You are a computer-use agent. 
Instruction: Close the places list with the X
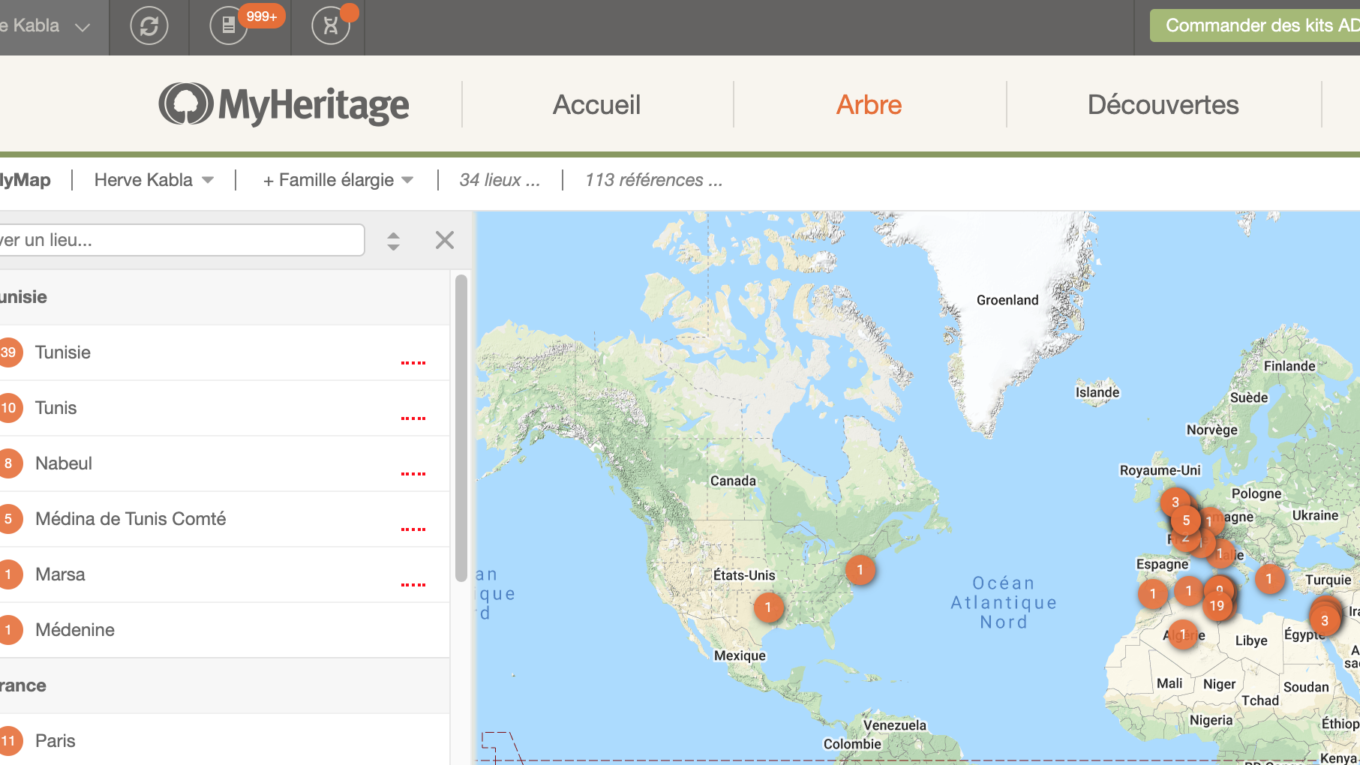click(445, 240)
